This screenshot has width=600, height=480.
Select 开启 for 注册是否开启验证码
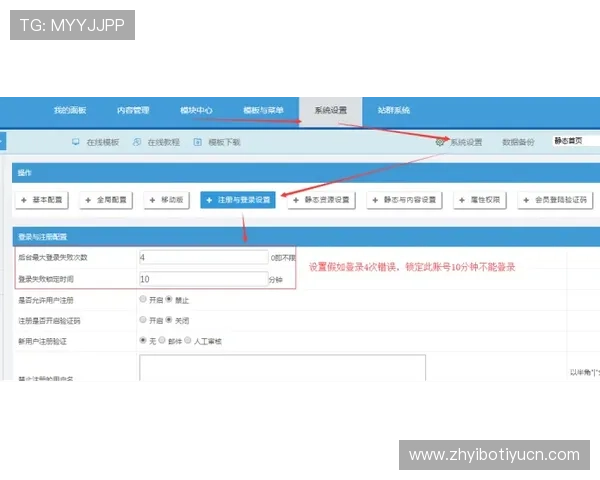[143, 320]
